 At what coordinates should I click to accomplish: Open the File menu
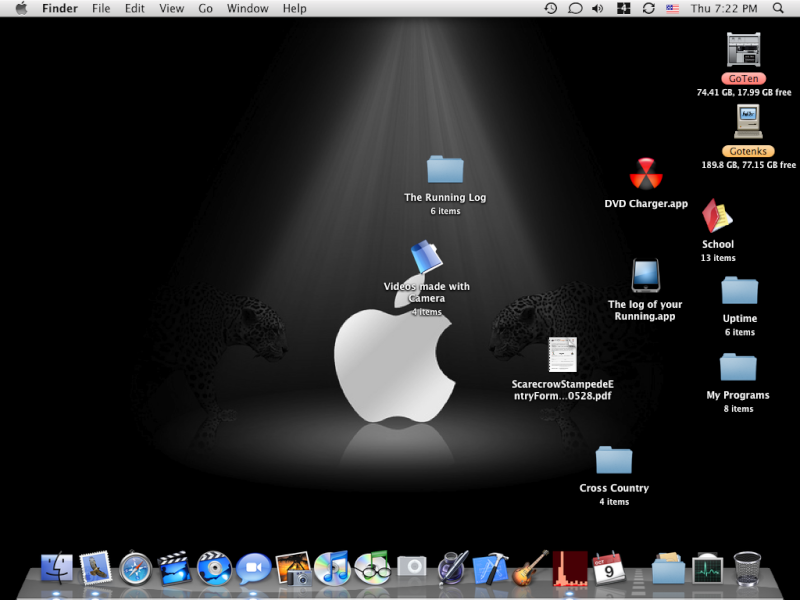(101, 8)
